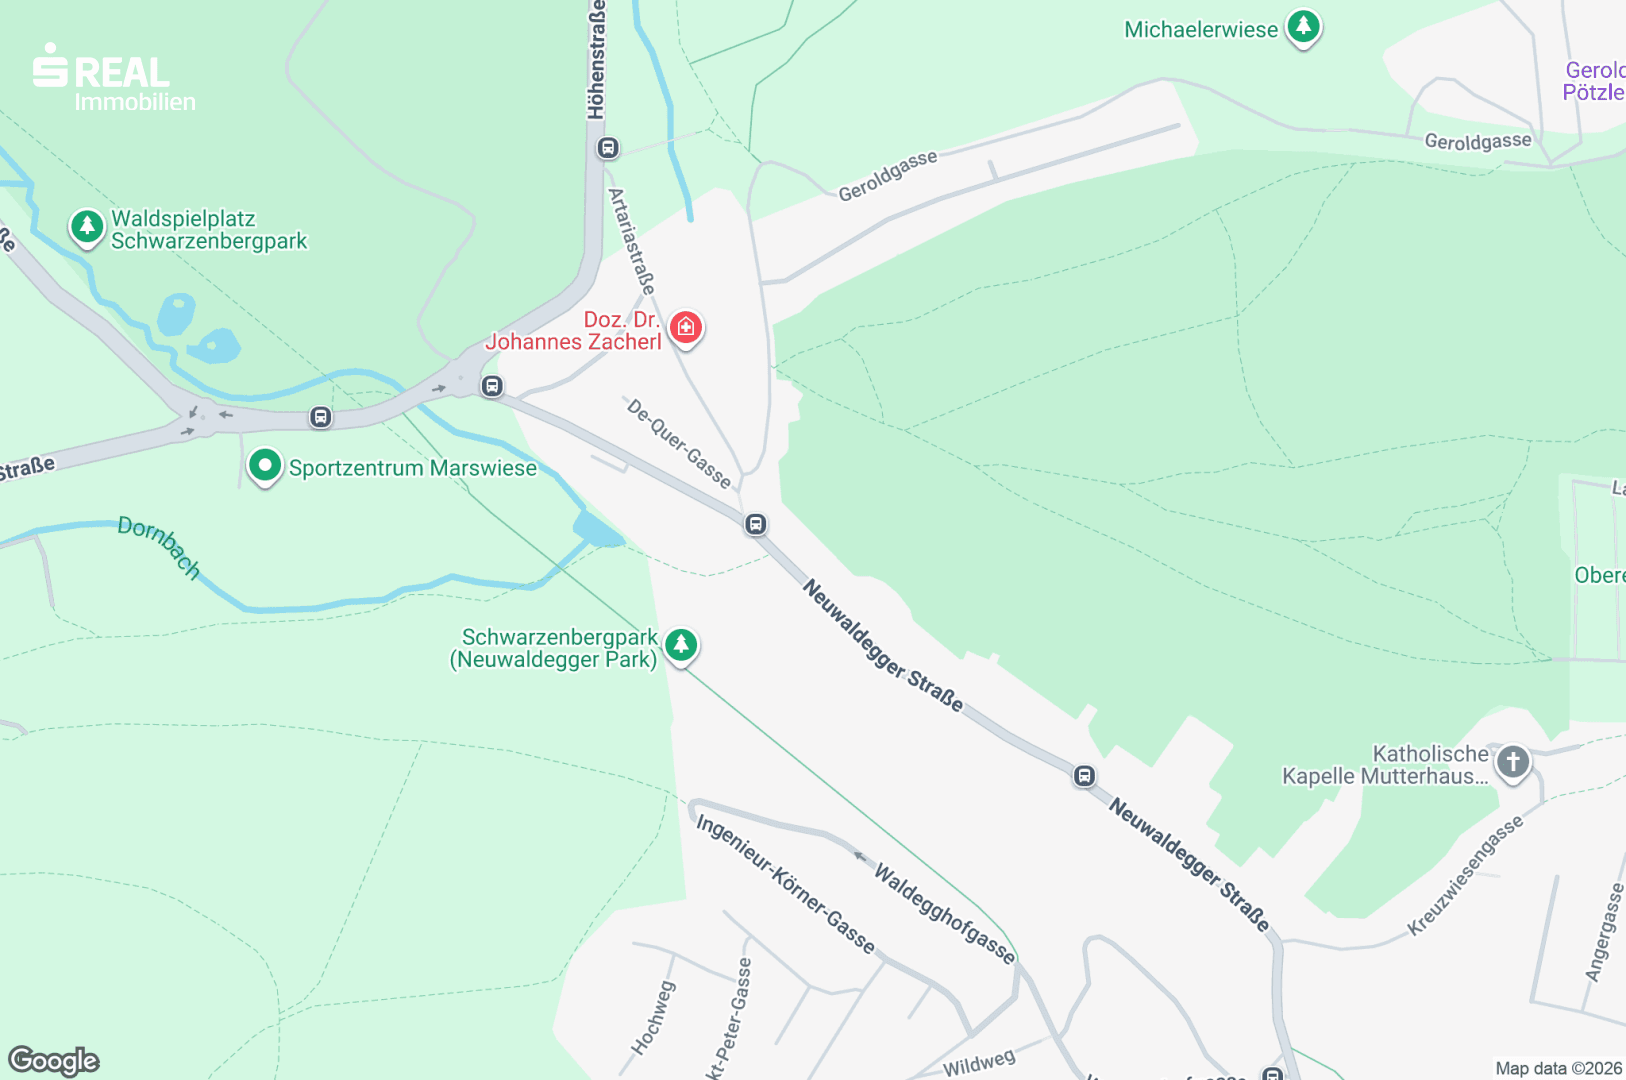
Task: Select the lower Neuwaldegger Straße bus stop
Action: coord(1084,776)
